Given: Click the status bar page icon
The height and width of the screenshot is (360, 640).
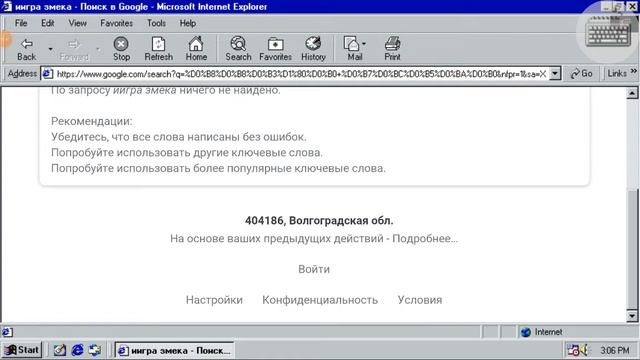Looking at the screenshot, I should coord(7,332).
